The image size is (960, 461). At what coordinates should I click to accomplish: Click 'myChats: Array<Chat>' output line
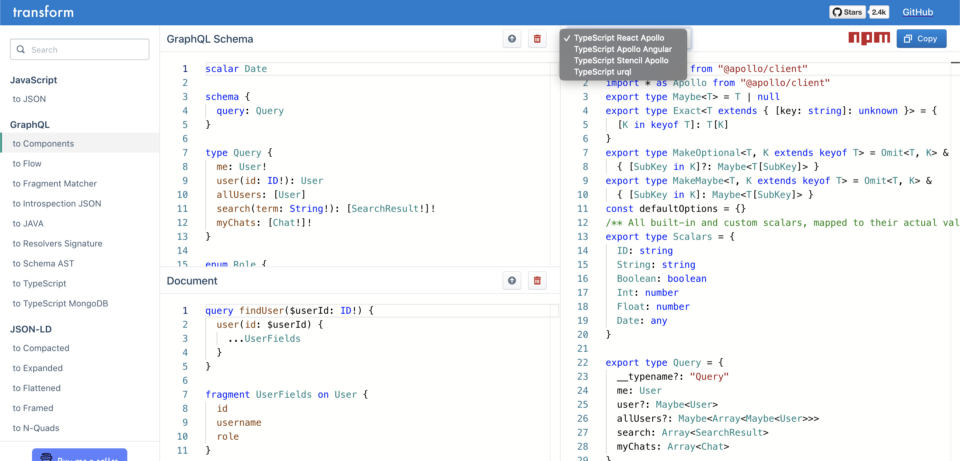673,447
